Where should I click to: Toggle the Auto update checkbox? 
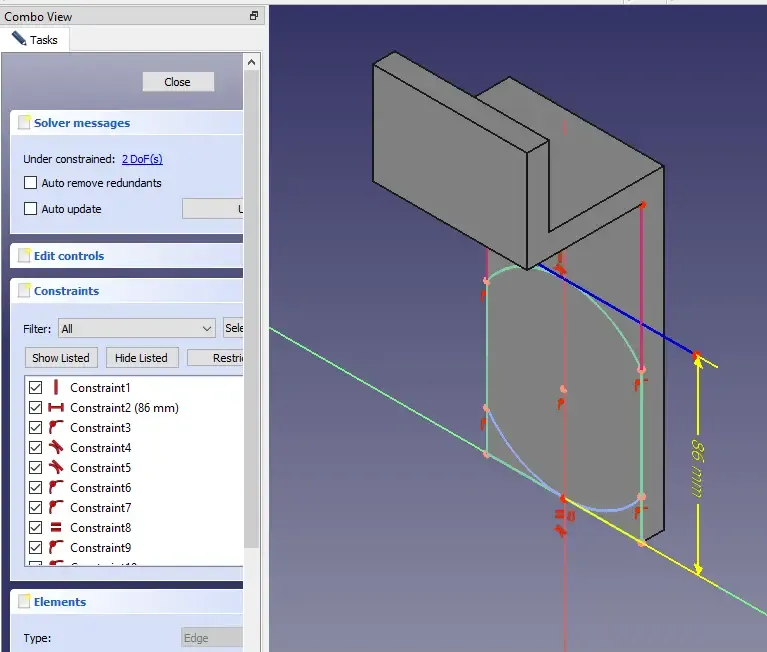pyautogui.click(x=30, y=209)
